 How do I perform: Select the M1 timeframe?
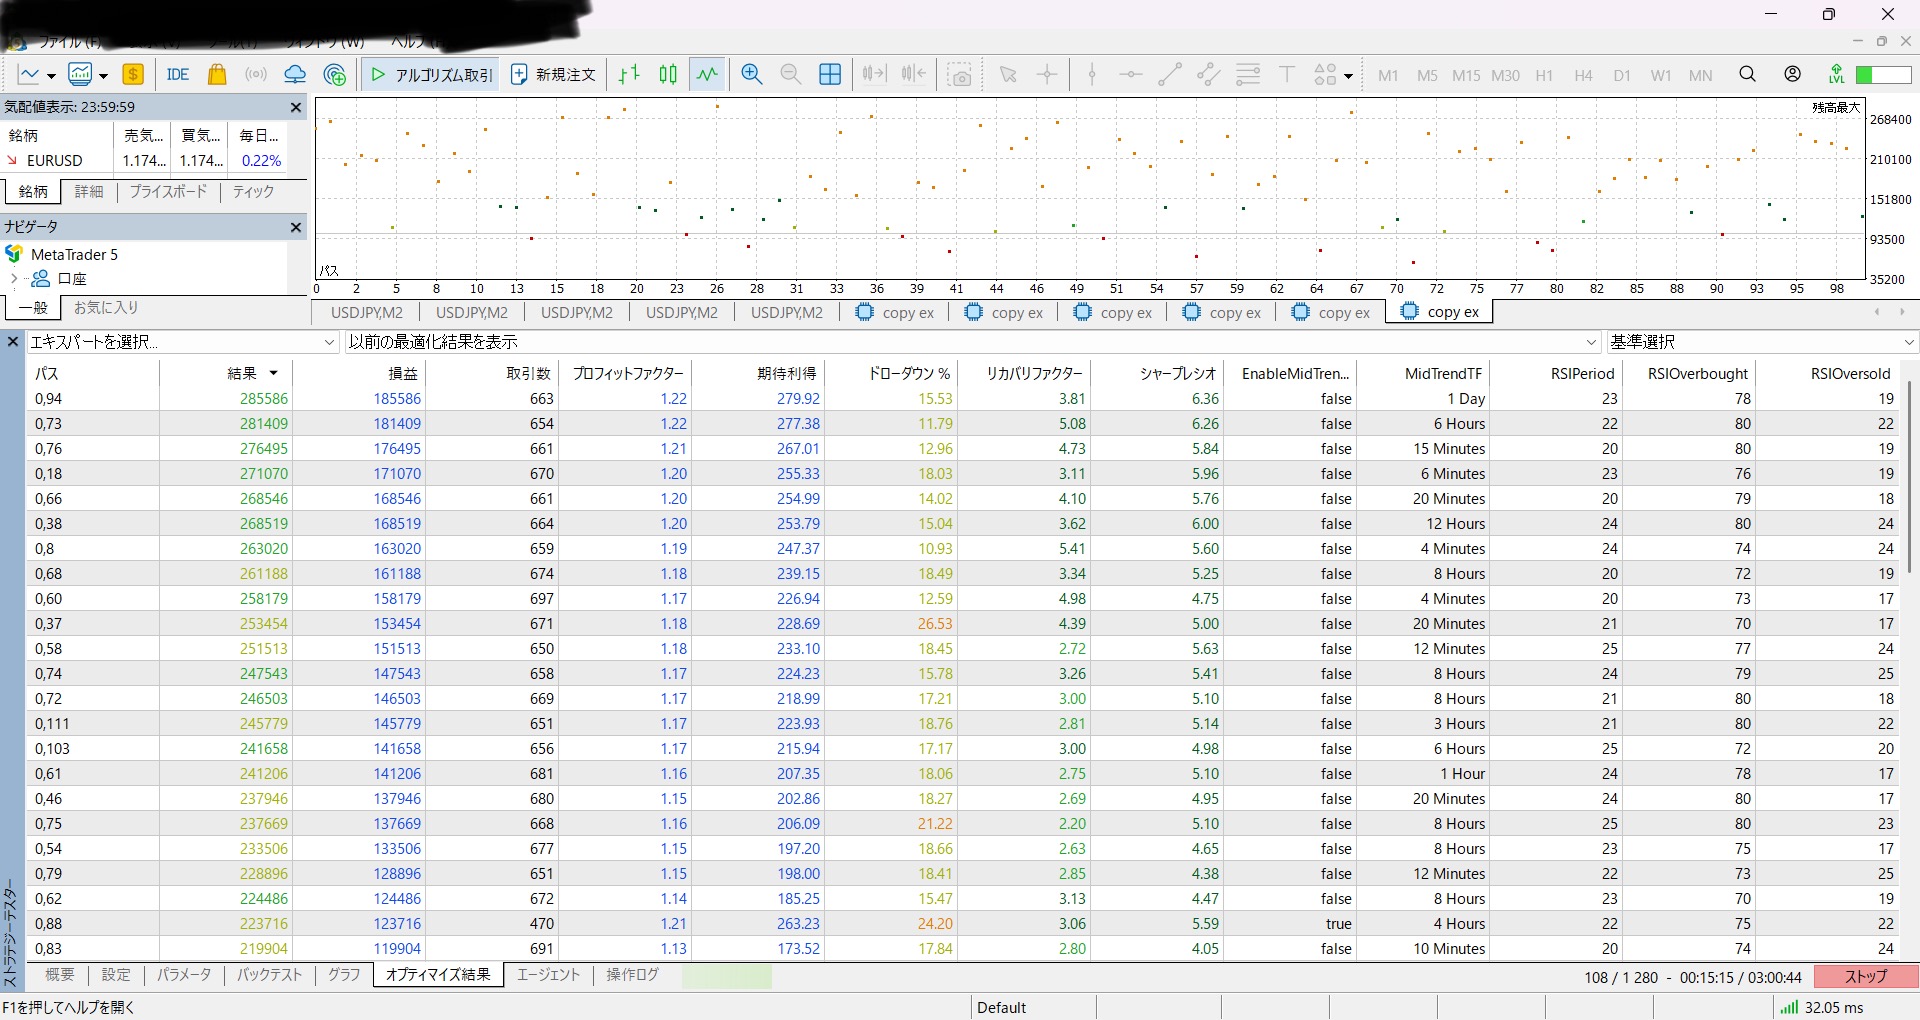(x=1388, y=75)
